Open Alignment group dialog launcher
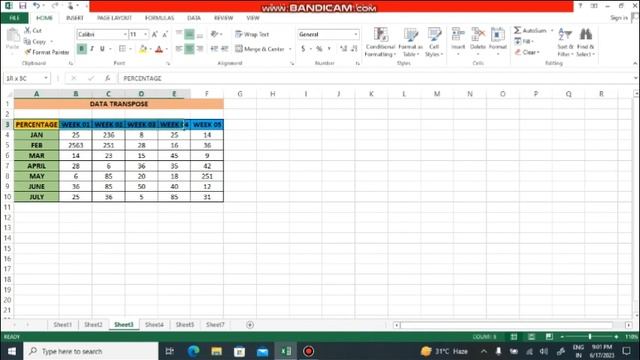 coord(292,64)
